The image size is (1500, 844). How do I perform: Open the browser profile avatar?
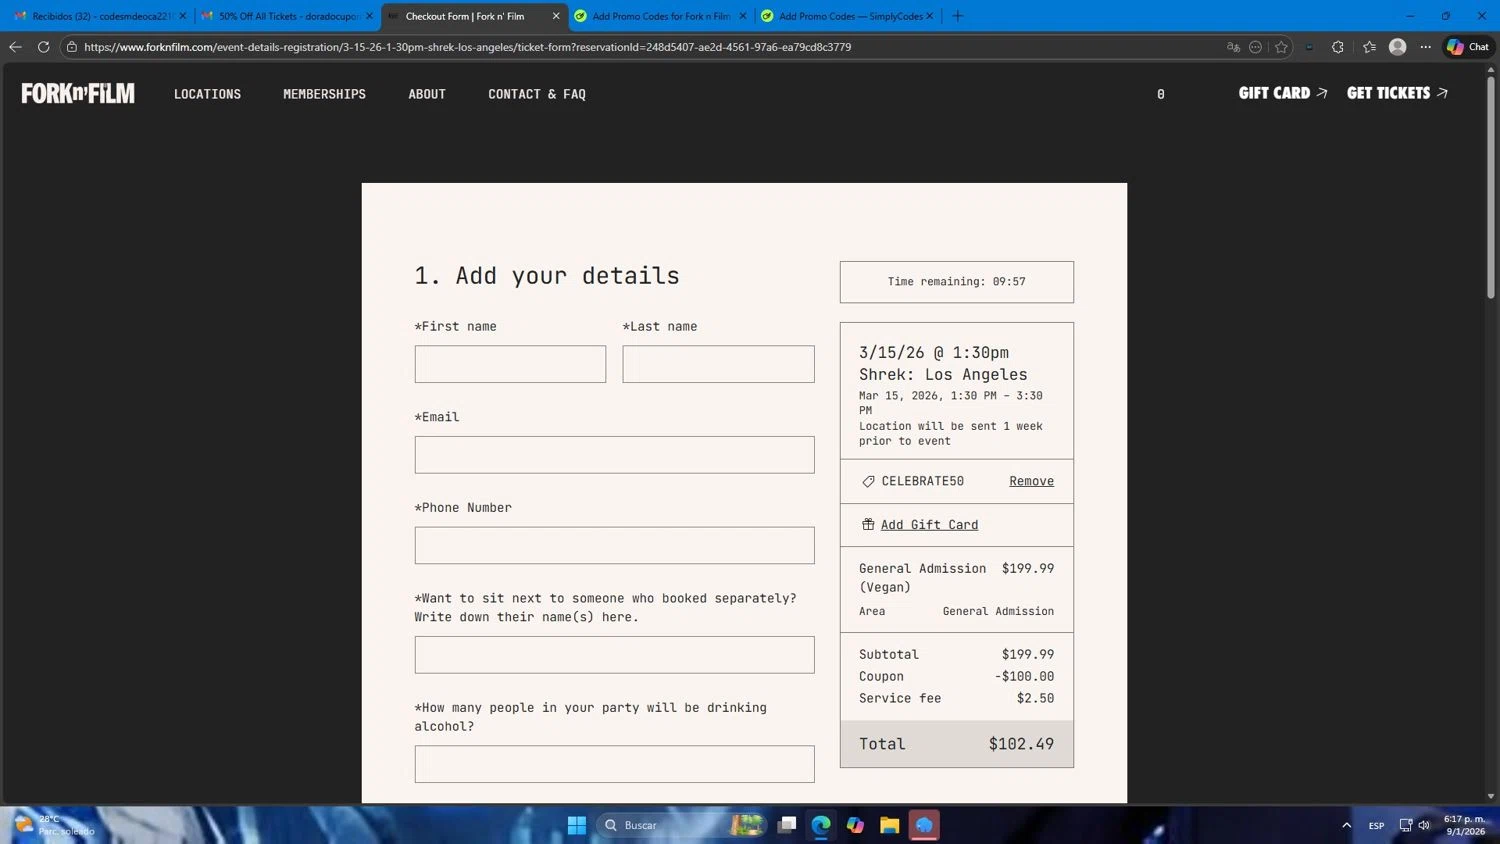pos(1398,47)
